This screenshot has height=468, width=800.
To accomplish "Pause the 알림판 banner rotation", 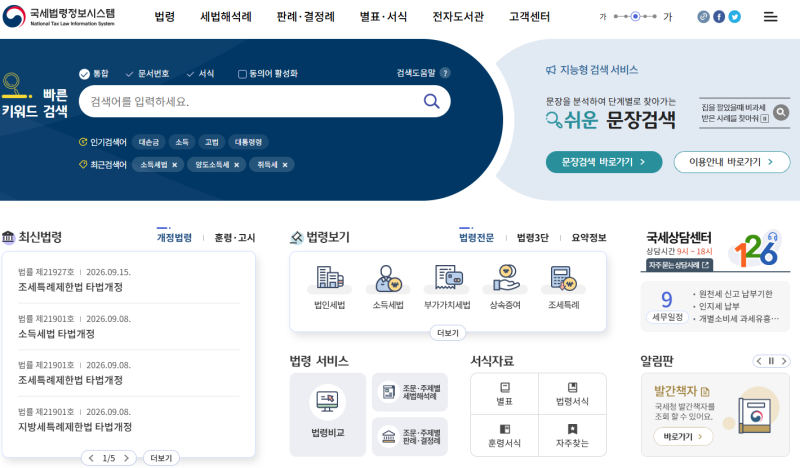I will (771, 361).
